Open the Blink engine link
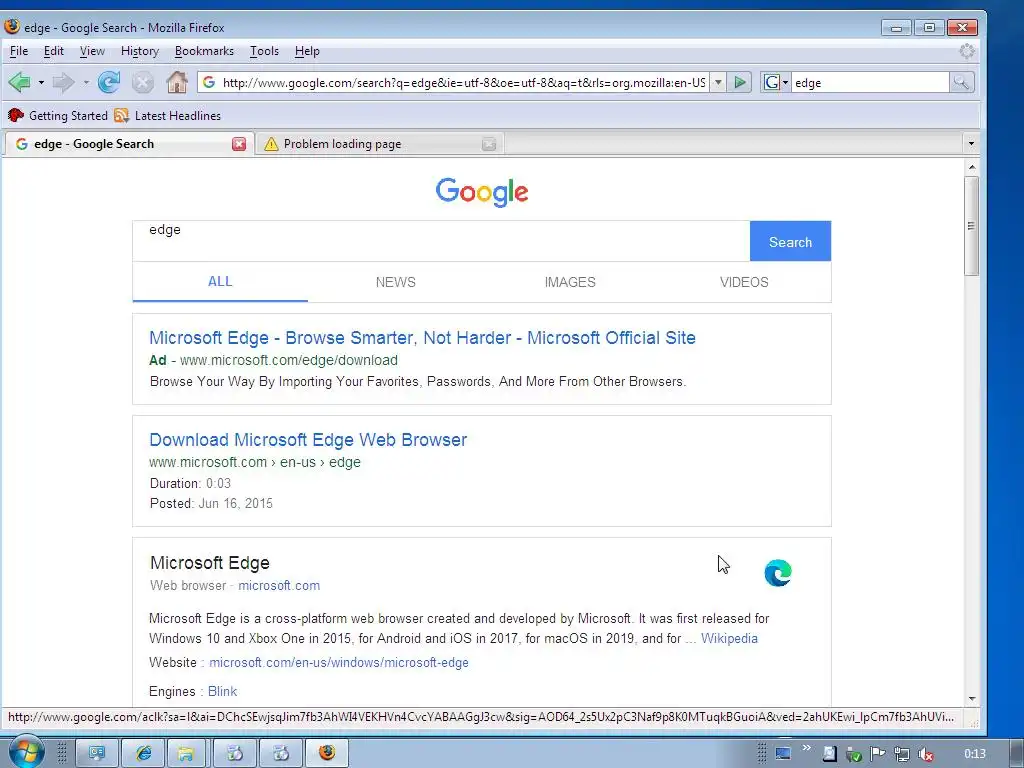1024x768 pixels. [x=222, y=692]
